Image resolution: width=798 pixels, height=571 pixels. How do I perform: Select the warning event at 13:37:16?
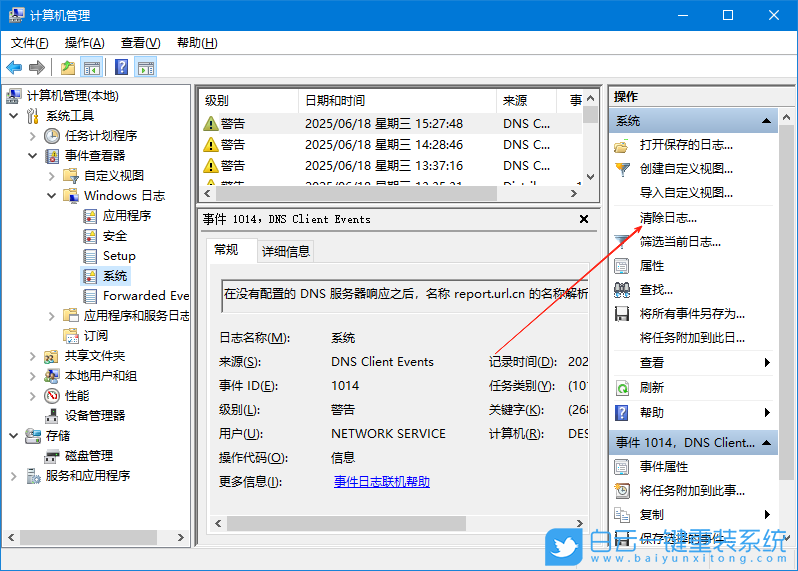pyautogui.click(x=390, y=165)
